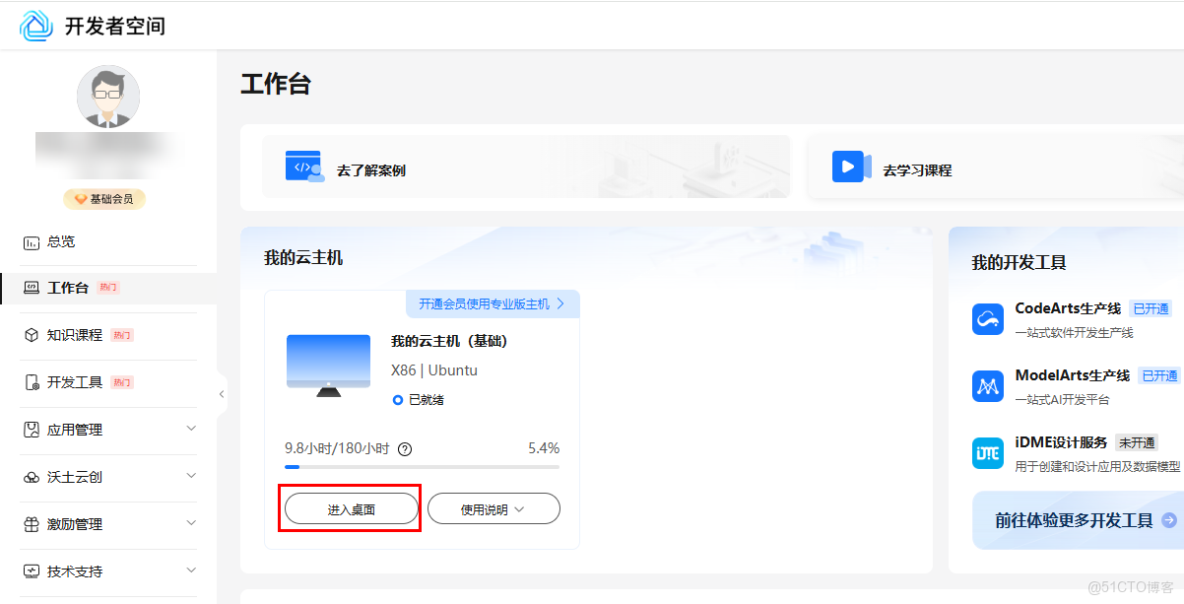Click the 开发者空间 logo icon
Viewport: 1184px width, 604px height.
(34, 25)
